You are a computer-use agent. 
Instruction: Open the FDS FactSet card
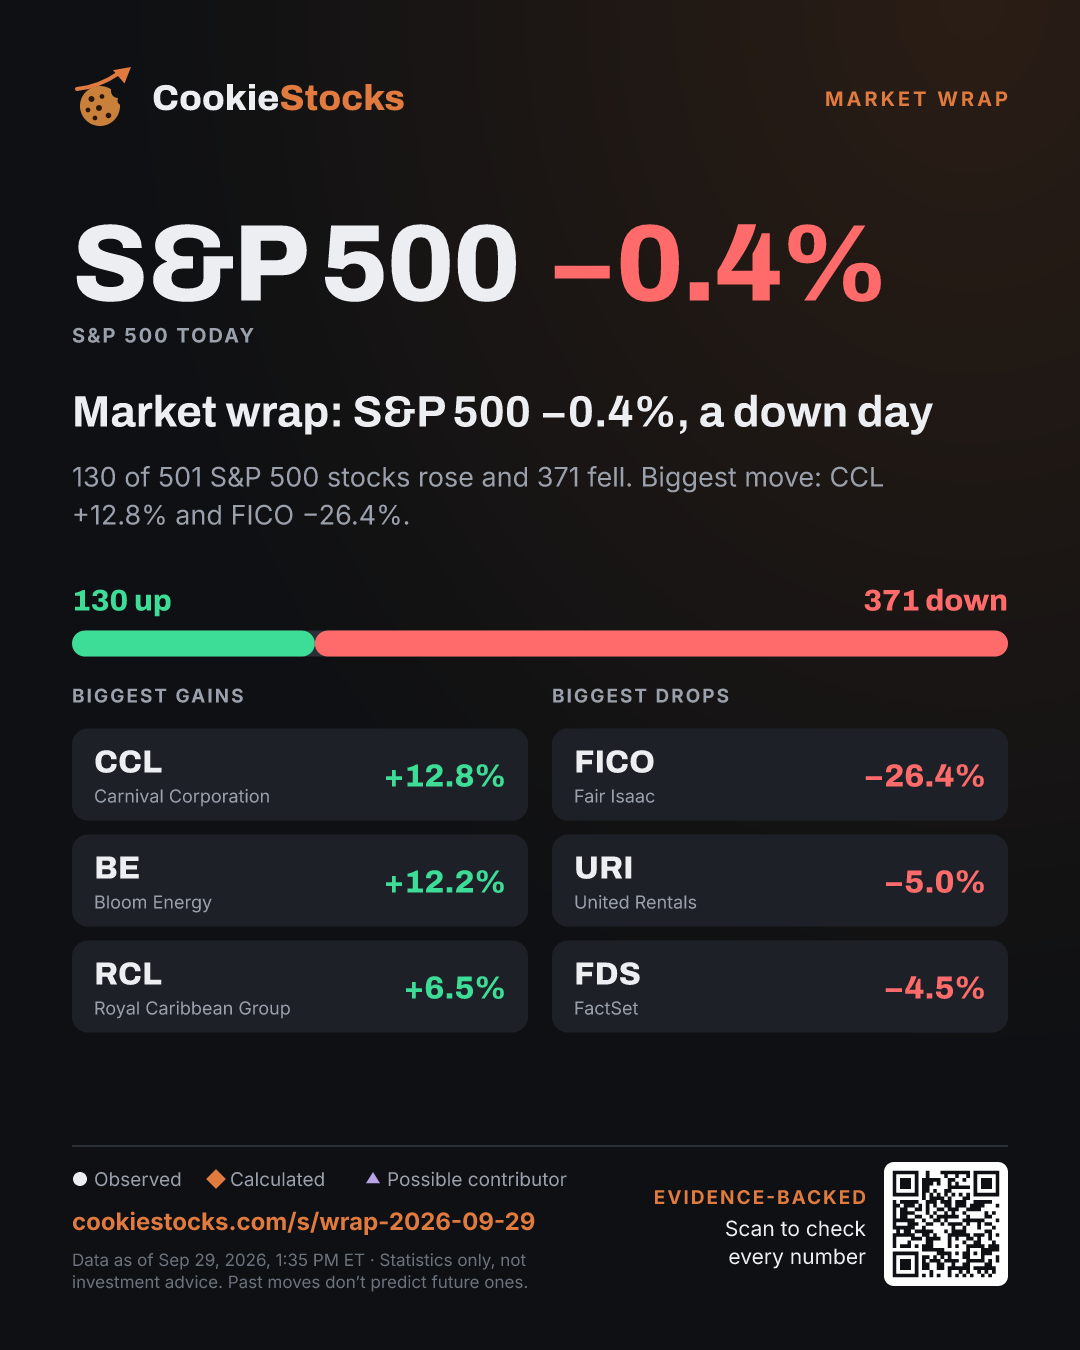(780, 987)
